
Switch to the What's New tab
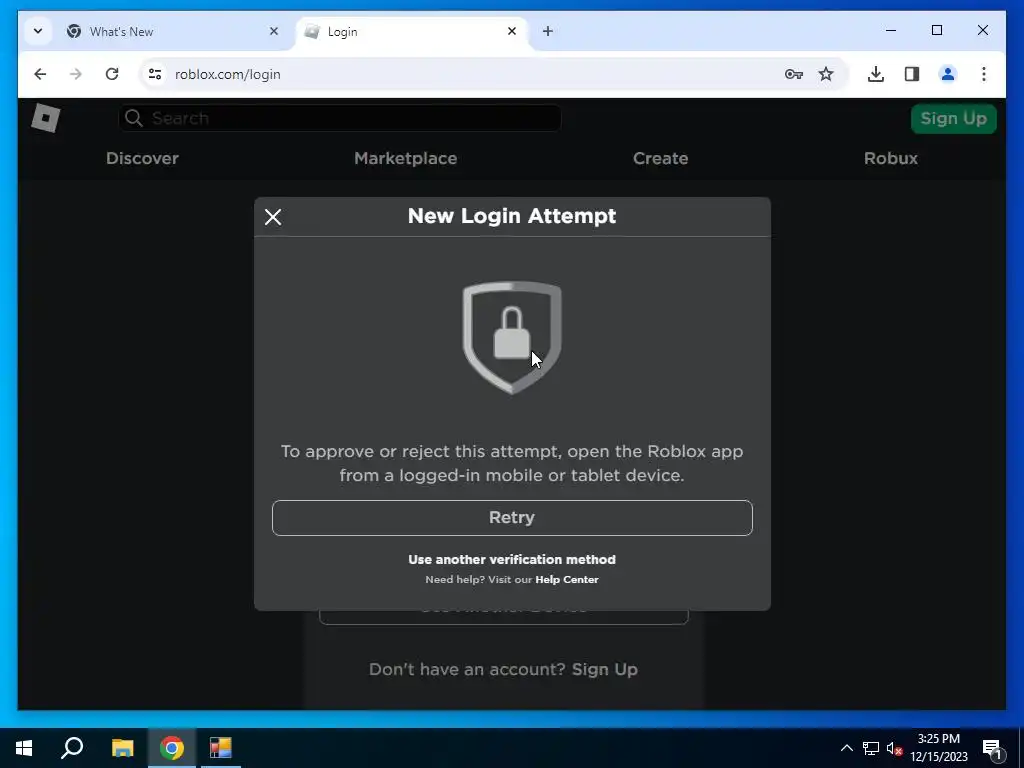(x=172, y=31)
